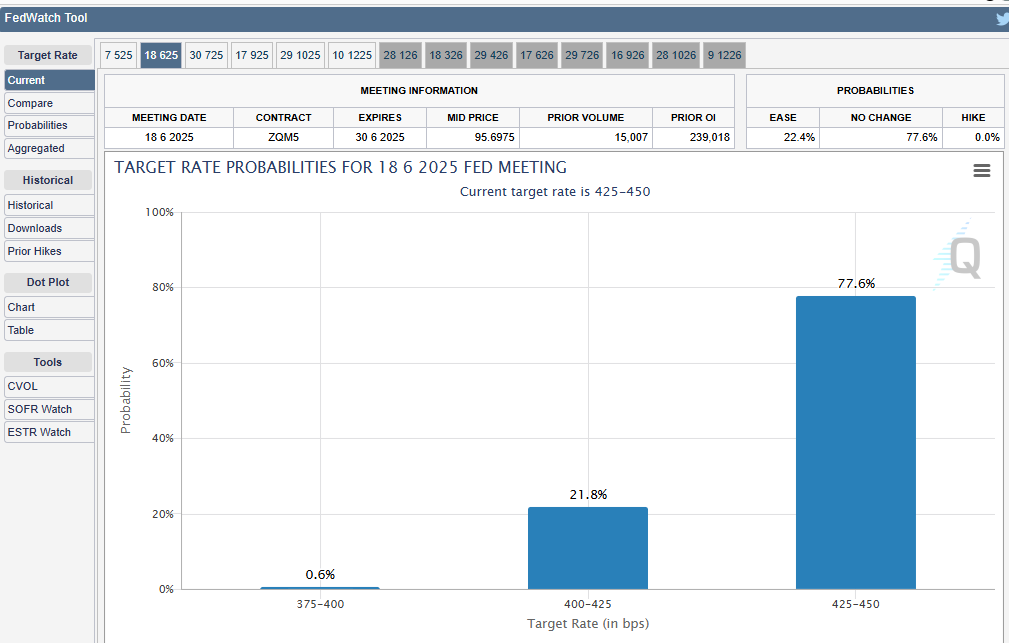Open the 9 1226 meeting tab
The width and height of the screenshot is (1009, 643).
coord(724,55)
